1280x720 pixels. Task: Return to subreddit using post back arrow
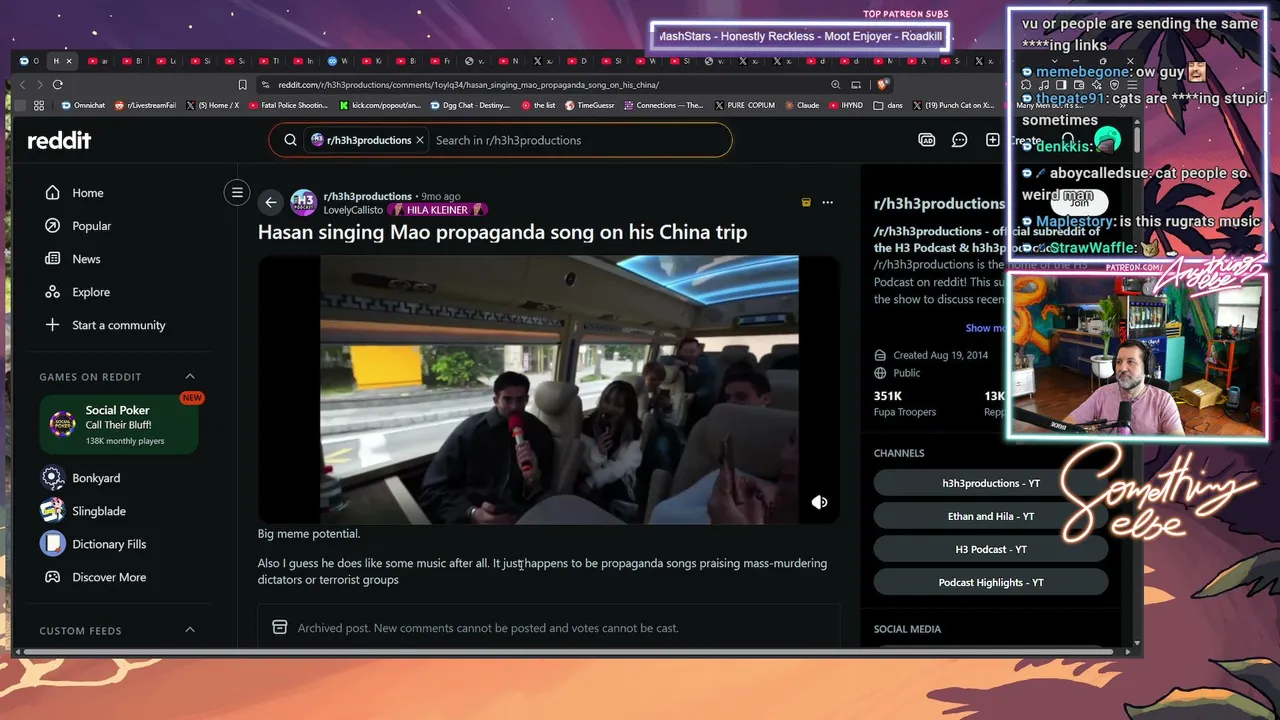click(271, 202)
